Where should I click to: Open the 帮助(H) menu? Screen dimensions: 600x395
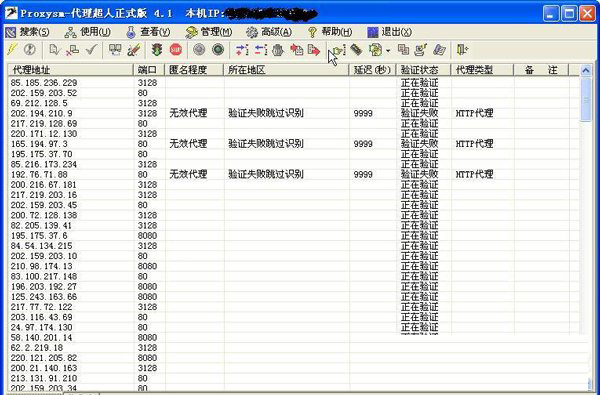pos(330,32)
